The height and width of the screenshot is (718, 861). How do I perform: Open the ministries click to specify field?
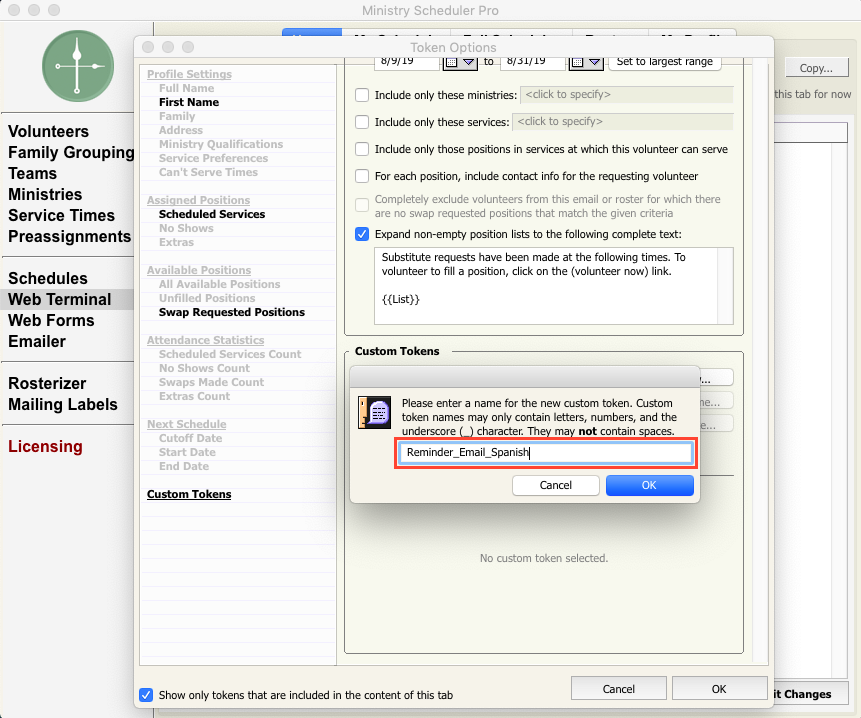[627, 94]
